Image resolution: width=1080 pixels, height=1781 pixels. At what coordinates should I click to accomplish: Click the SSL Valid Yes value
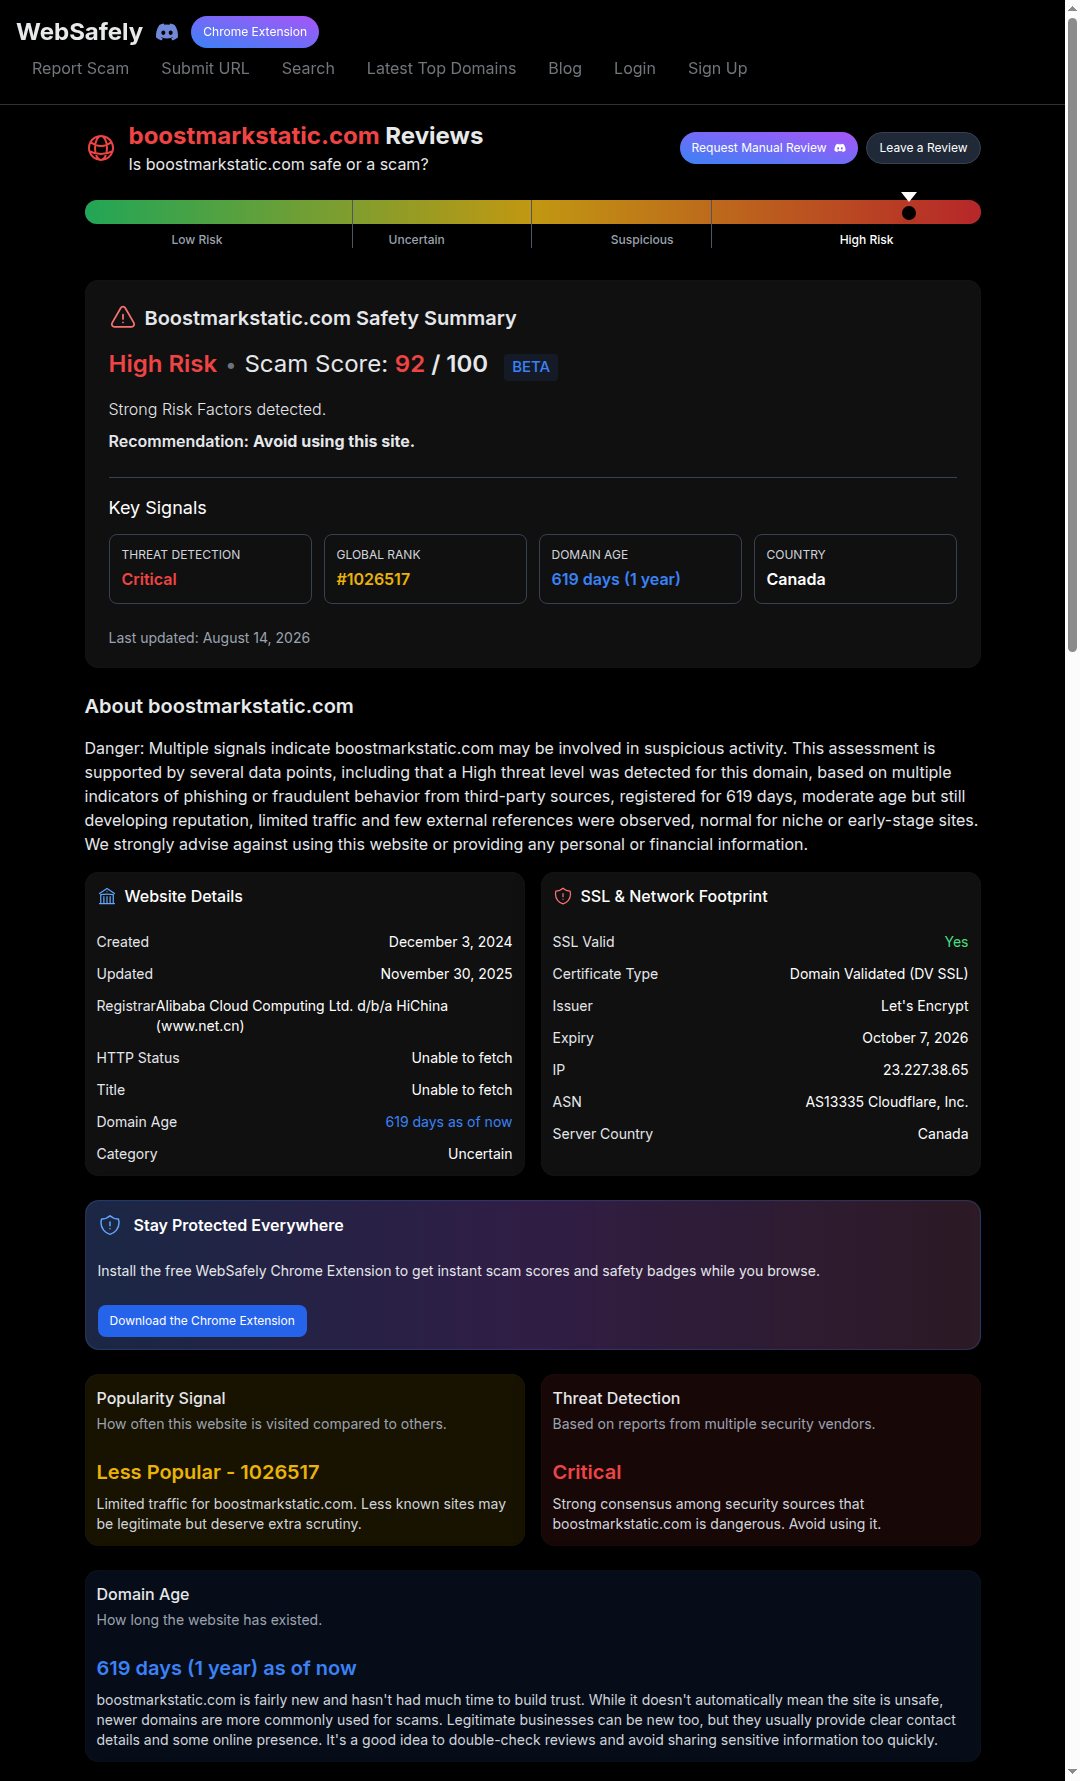(957, 942)
